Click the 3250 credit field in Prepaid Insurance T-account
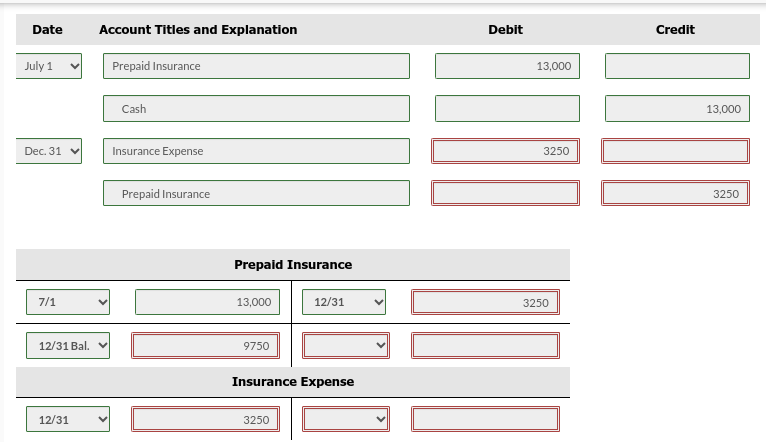 (486, 302)
